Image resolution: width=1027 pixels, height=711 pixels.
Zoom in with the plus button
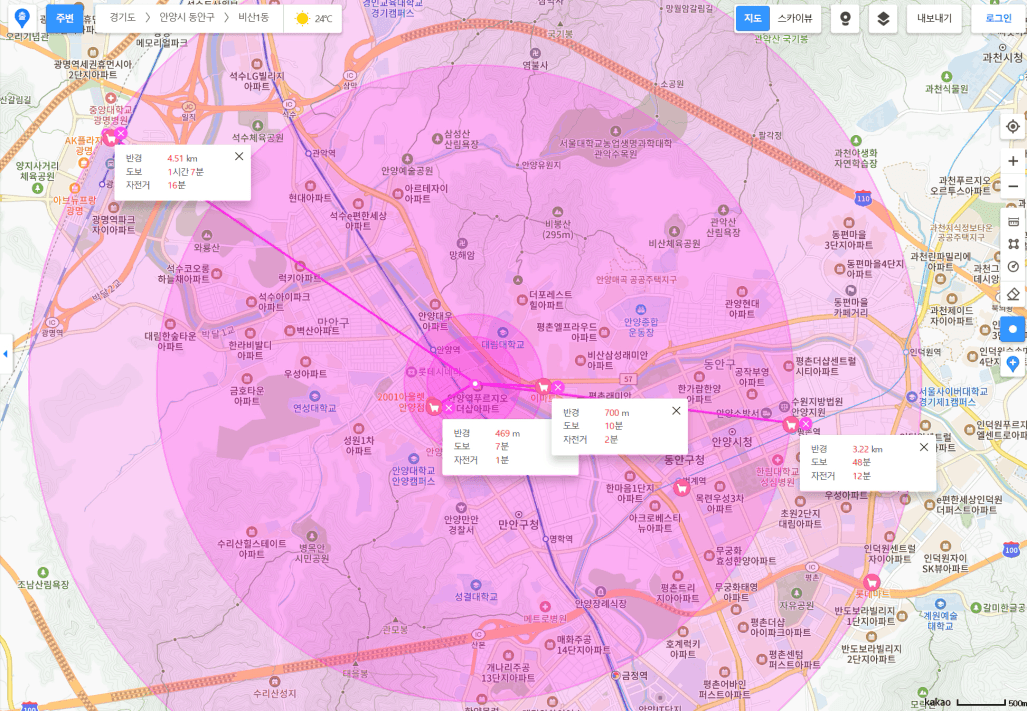(1013, 161)
